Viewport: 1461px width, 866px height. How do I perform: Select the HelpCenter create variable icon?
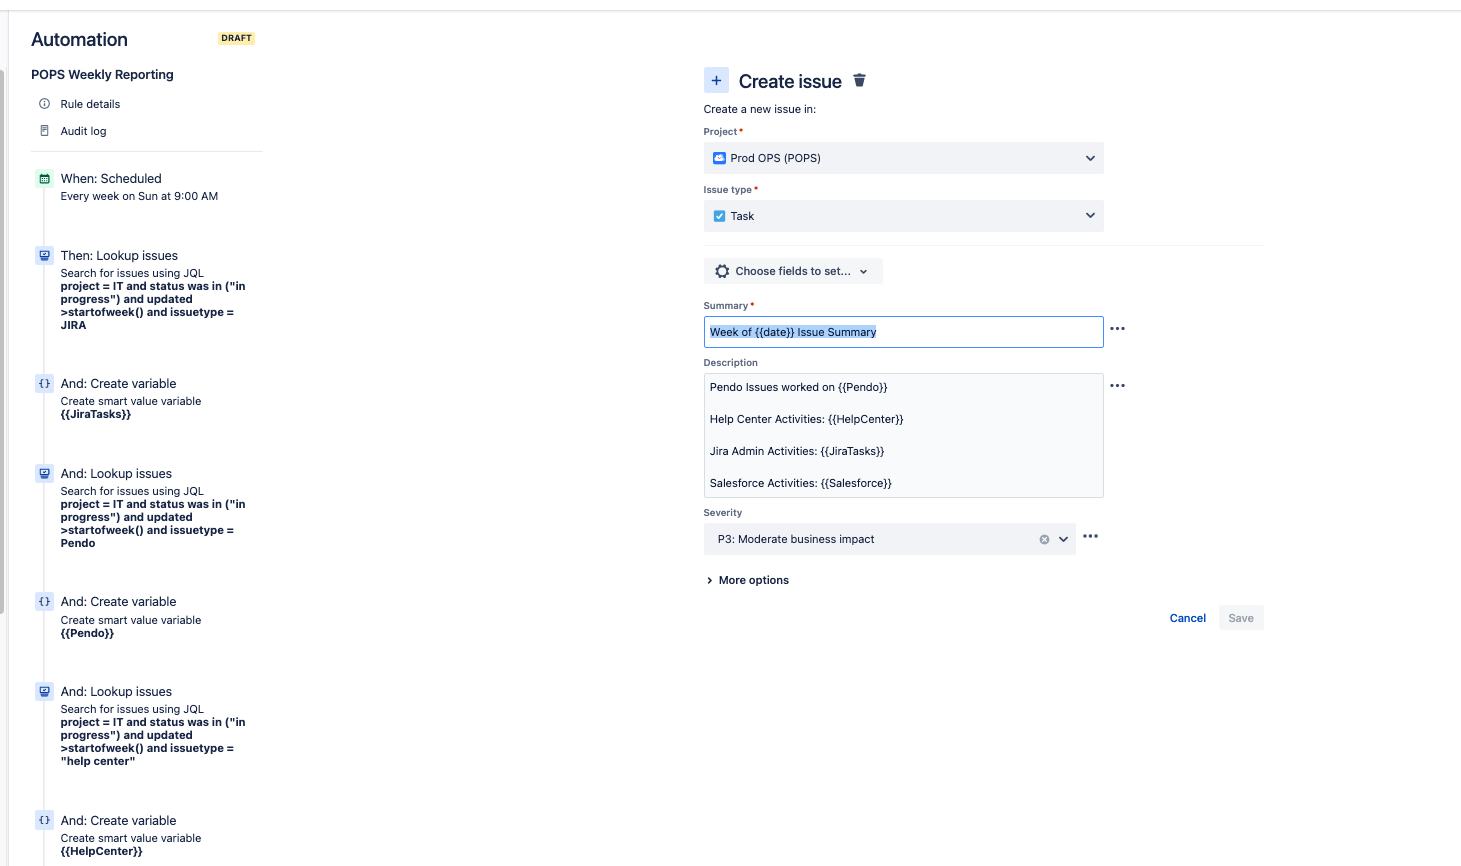tap(44, 821)
